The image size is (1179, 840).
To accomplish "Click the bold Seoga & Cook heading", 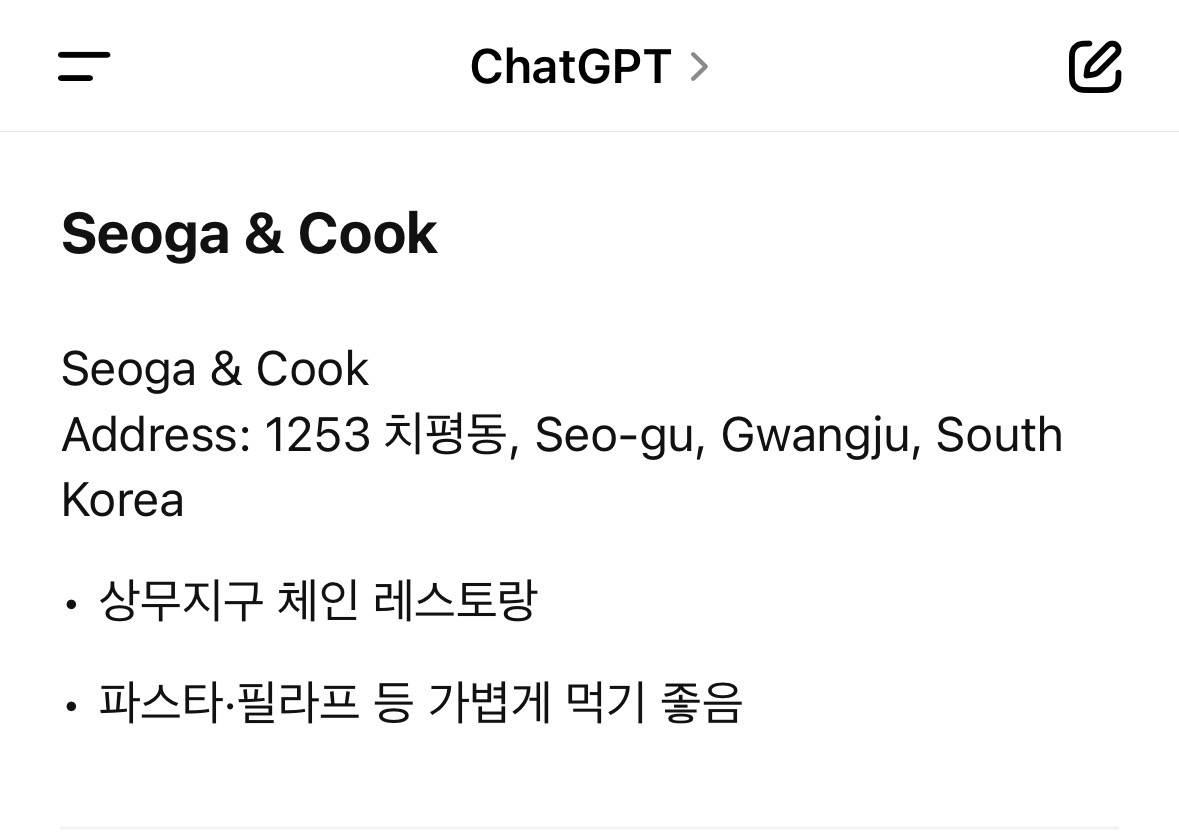I will [249, 234].
